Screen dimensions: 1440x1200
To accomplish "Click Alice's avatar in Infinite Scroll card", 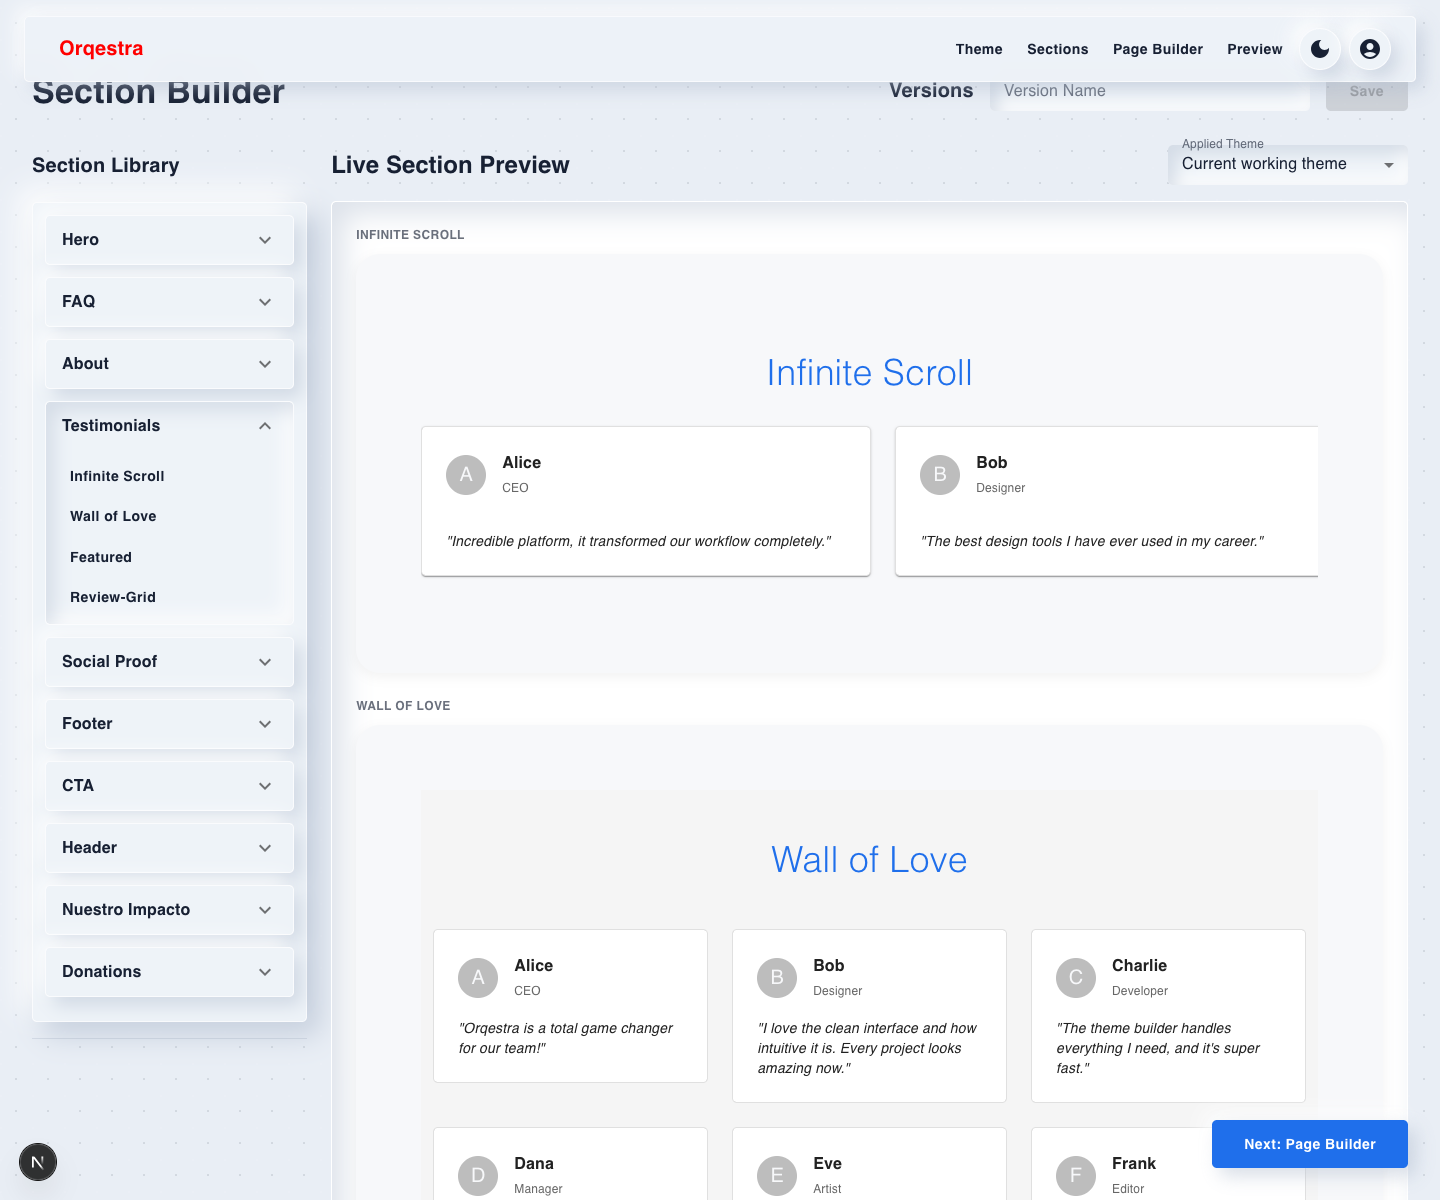I will [x=466, y=475].
